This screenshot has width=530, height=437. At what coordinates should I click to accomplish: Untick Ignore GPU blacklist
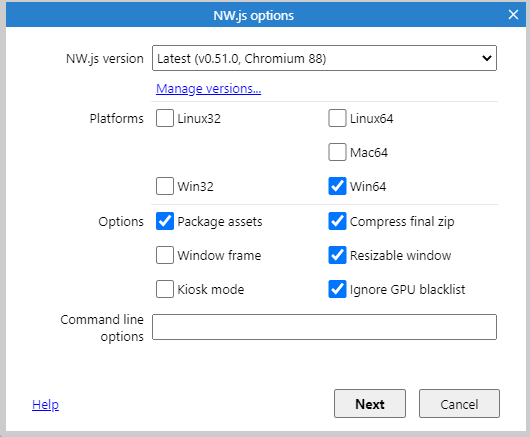click(x=337, y=289)
